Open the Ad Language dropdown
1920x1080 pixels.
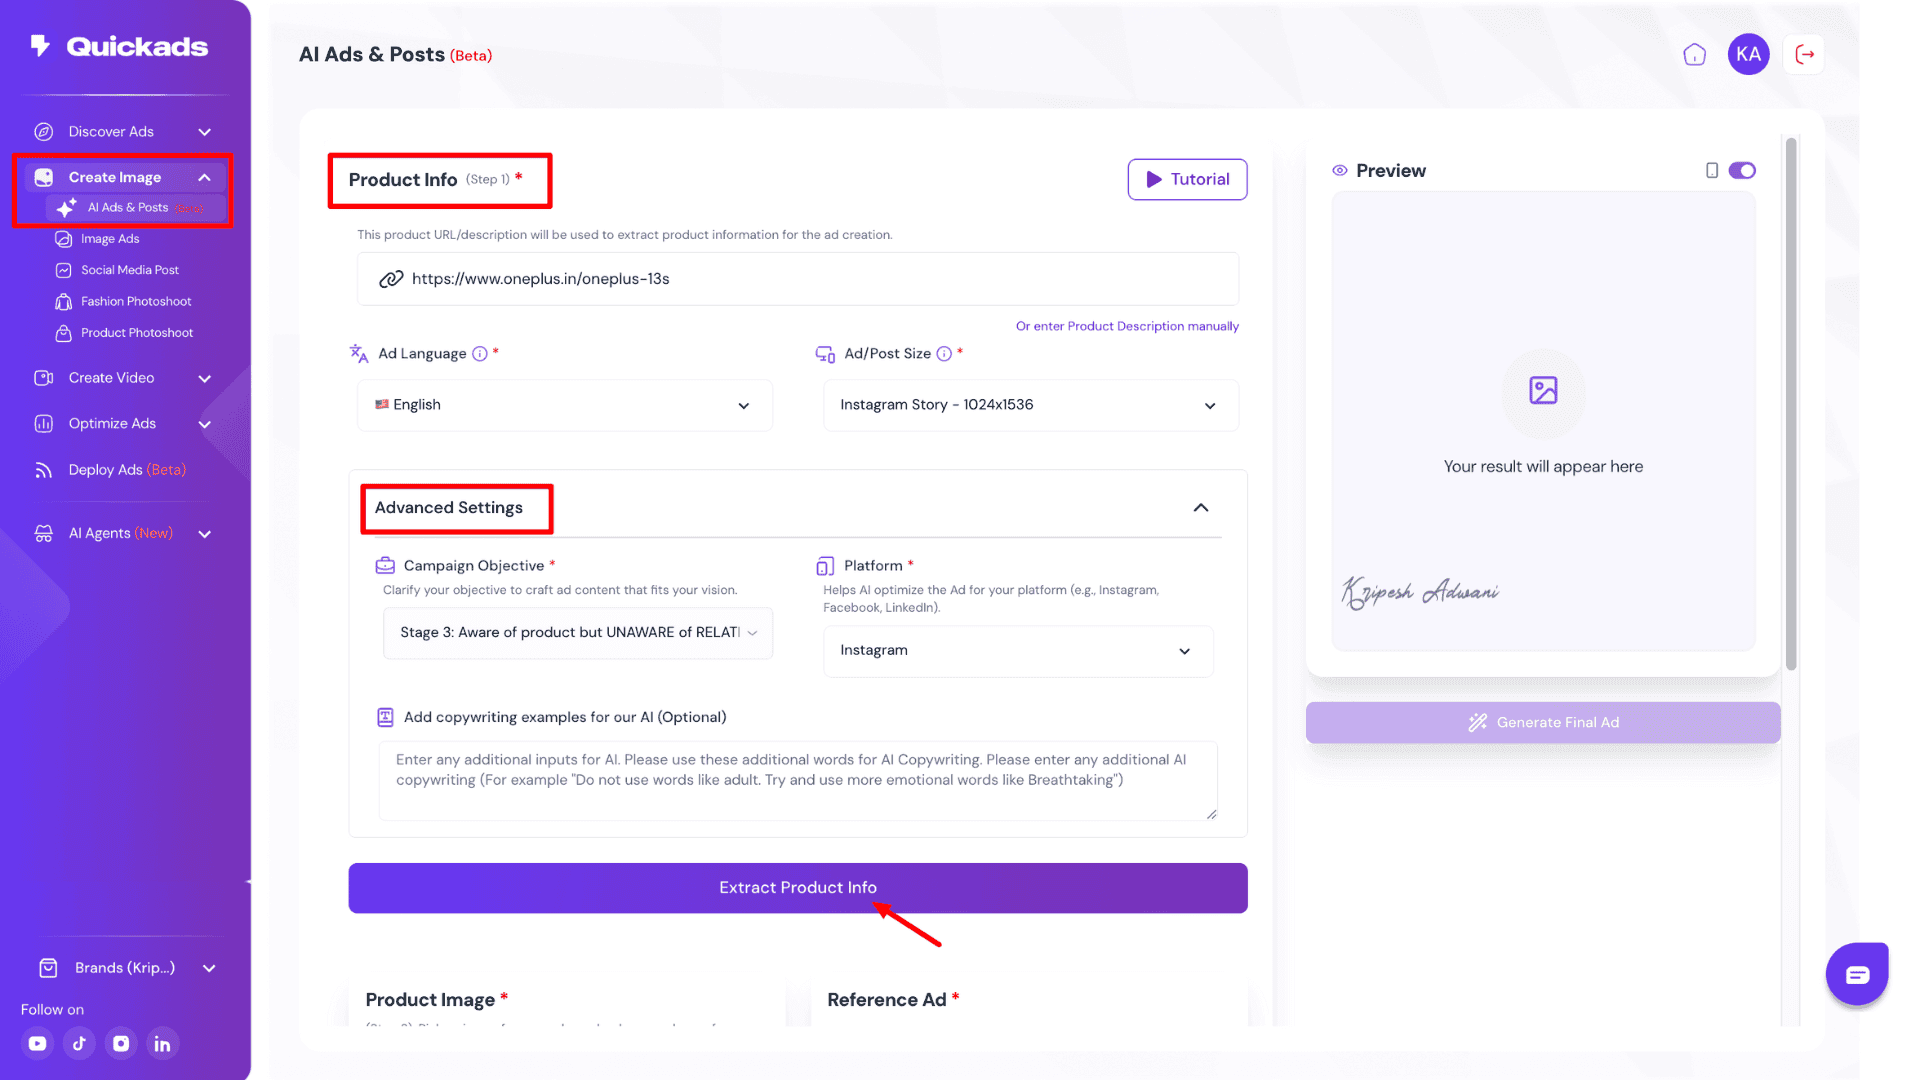click(564, 405)
